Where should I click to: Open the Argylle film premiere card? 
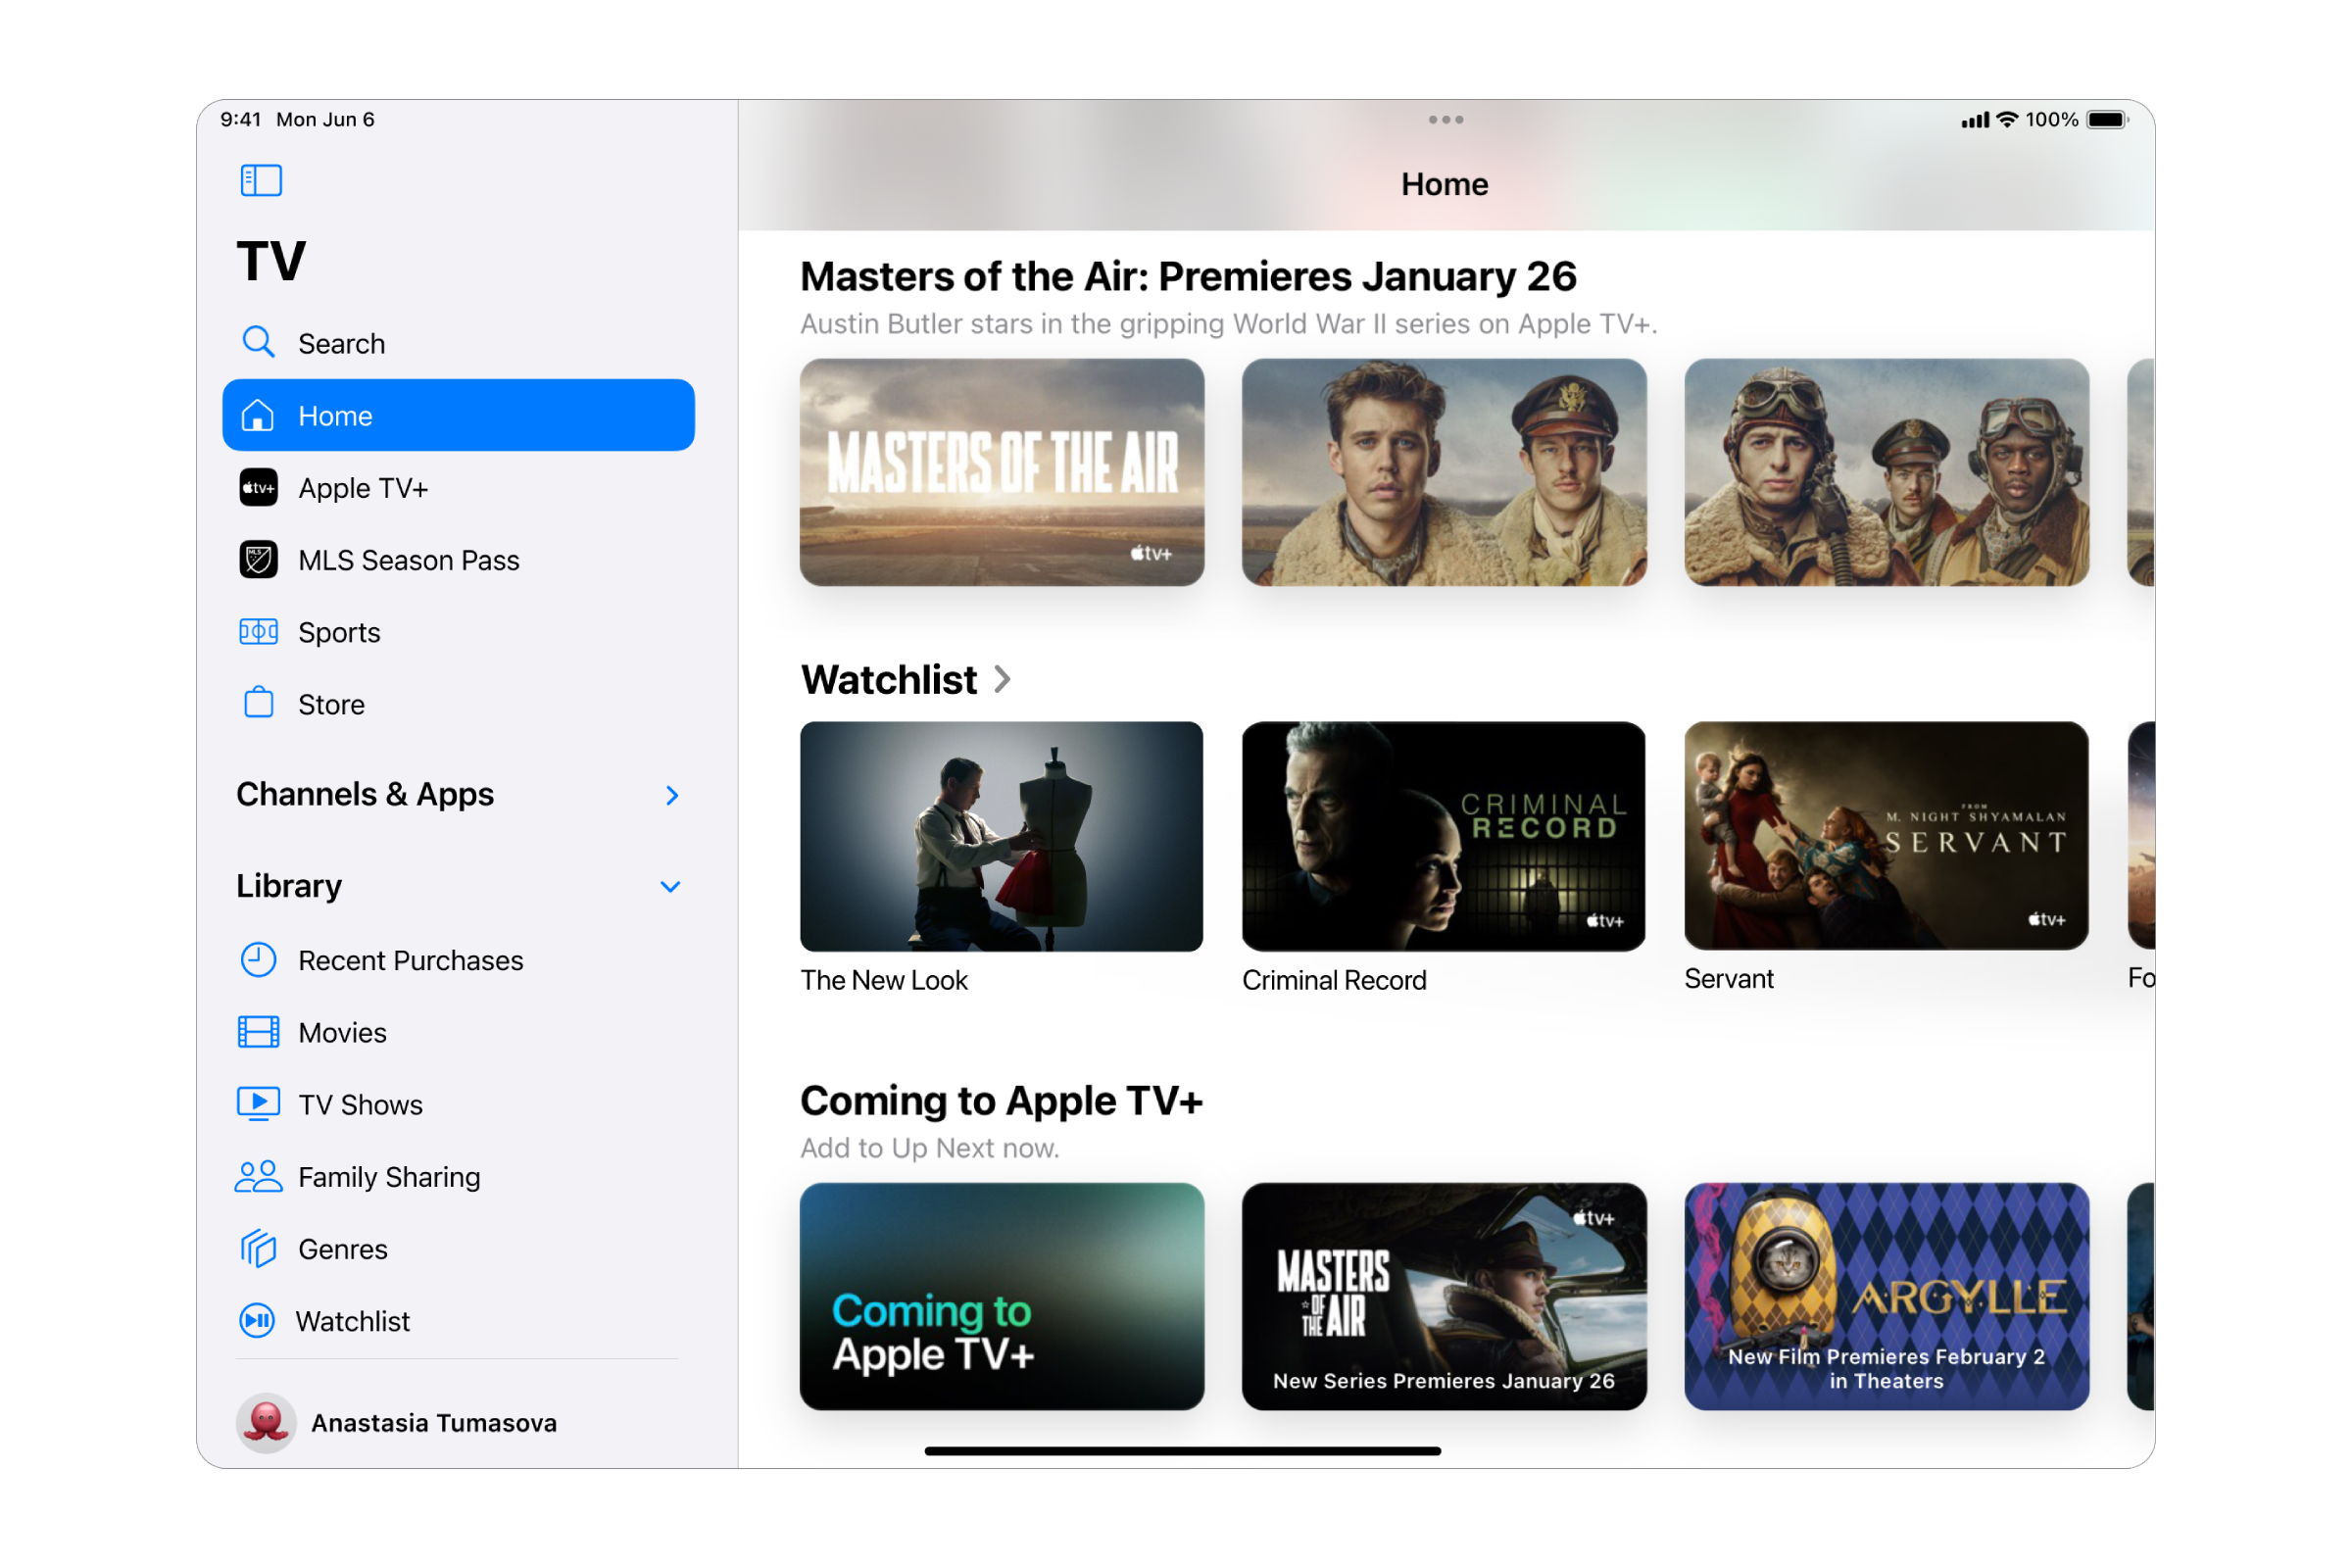(x=1887, y=1296)
